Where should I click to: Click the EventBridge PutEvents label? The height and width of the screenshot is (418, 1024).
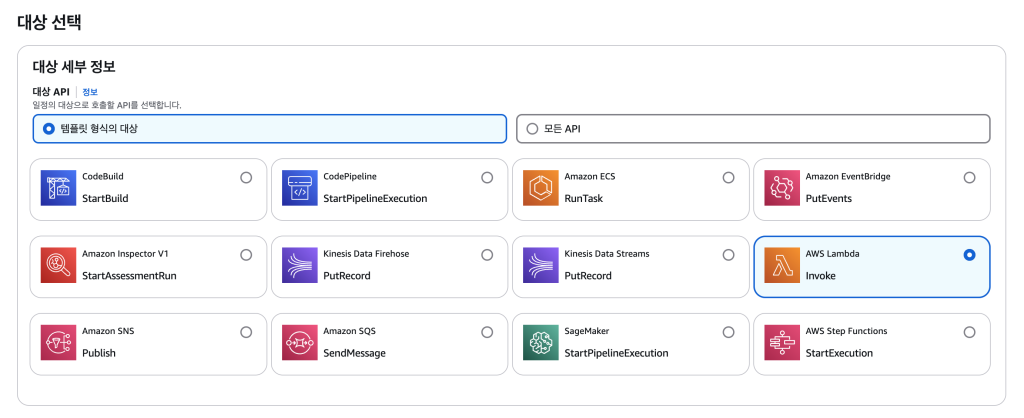(830, 198)
